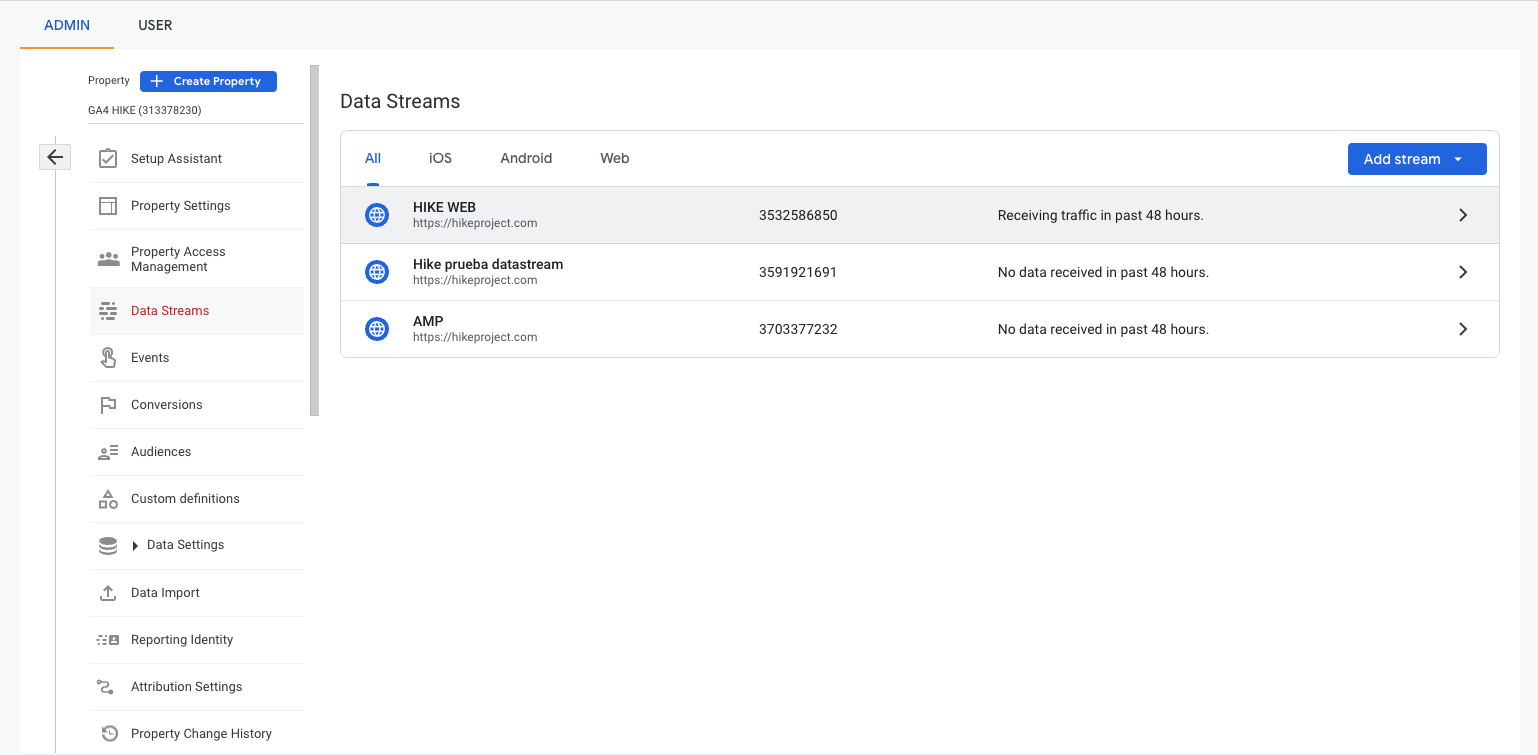
Task: Click the Create Property button
Action: point(208,81)
